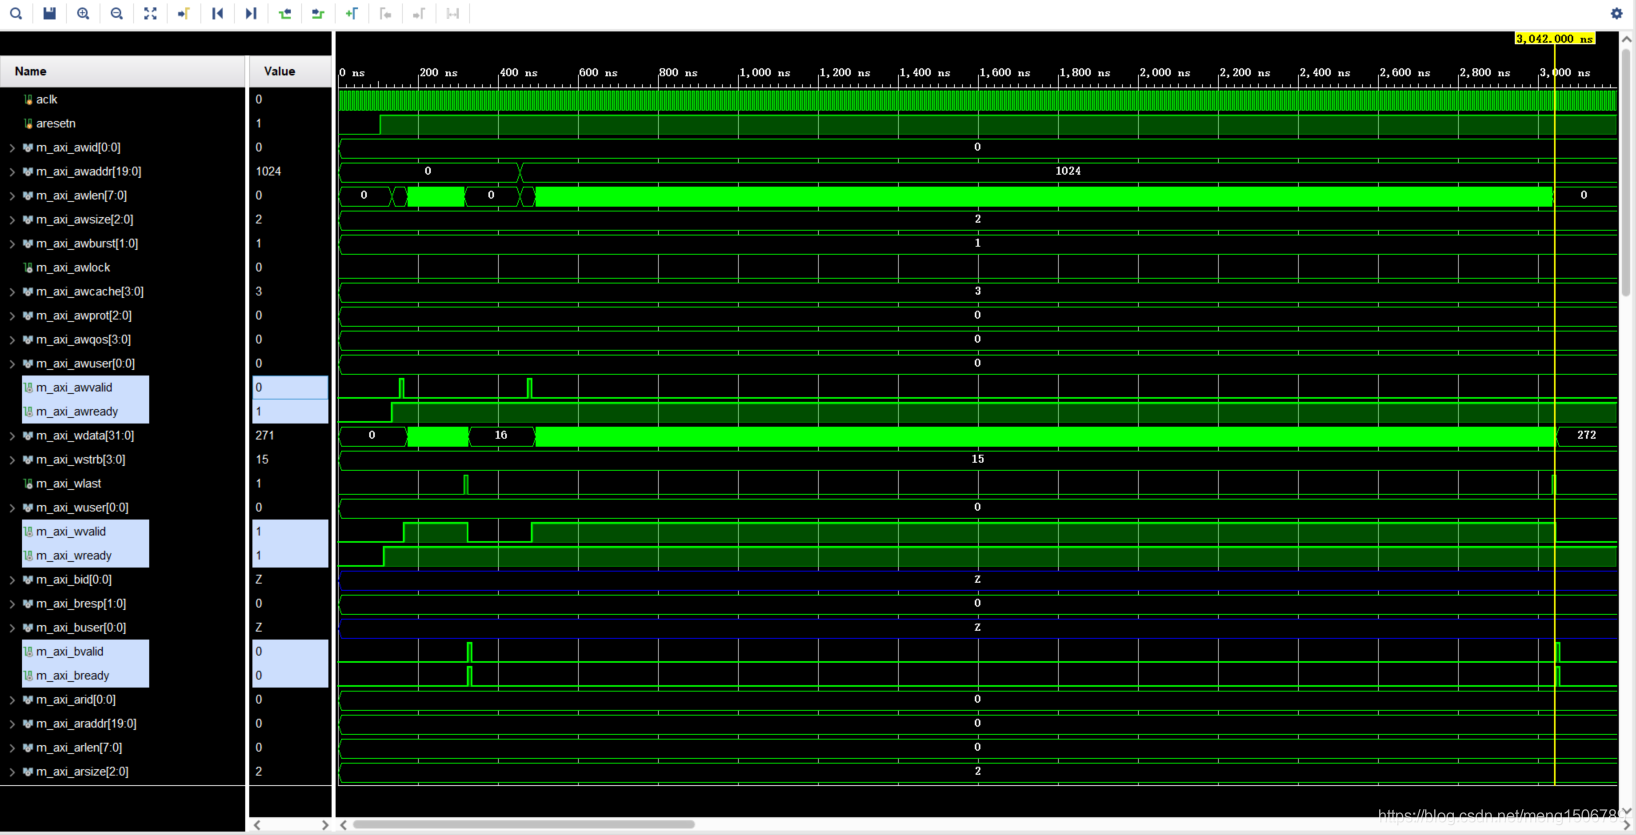Expand the m_axi_awaddr[19:0] bus
Image resolution: width=1636 pixels, height=835 pixels.
pos(12,172)
